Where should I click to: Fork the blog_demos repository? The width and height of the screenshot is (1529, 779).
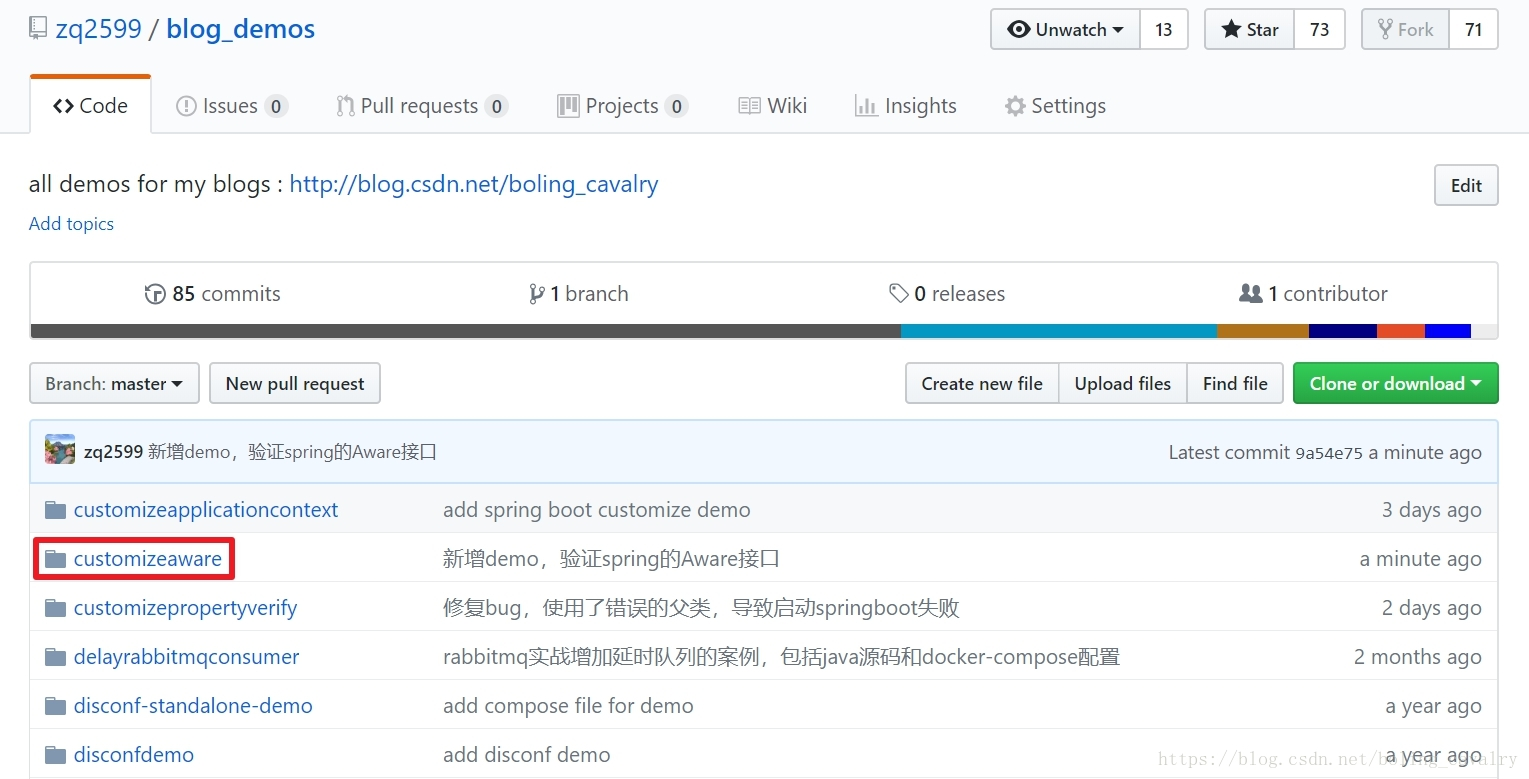pyautogui.click(x=1405, y=29)
